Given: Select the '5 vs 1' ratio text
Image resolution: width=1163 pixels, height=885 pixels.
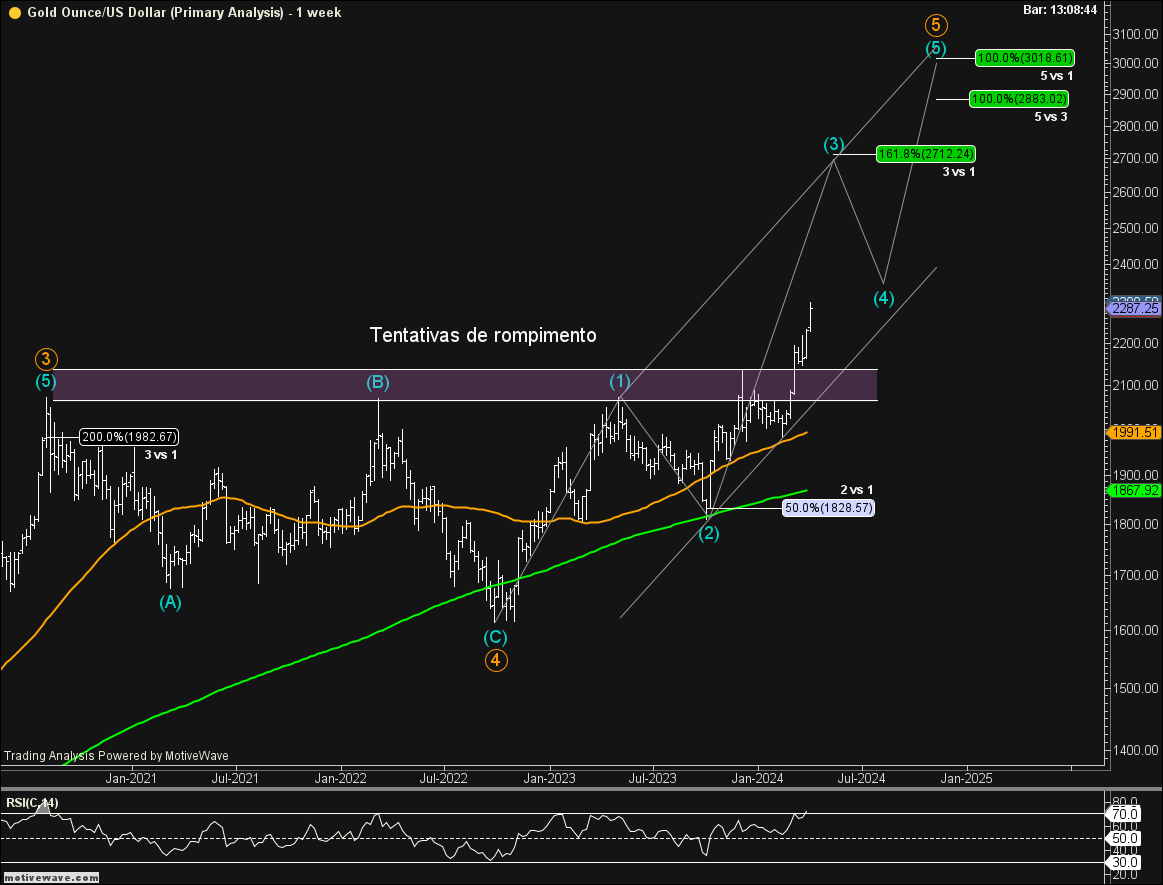Looking at the screenshot, I should (1057, 76).
